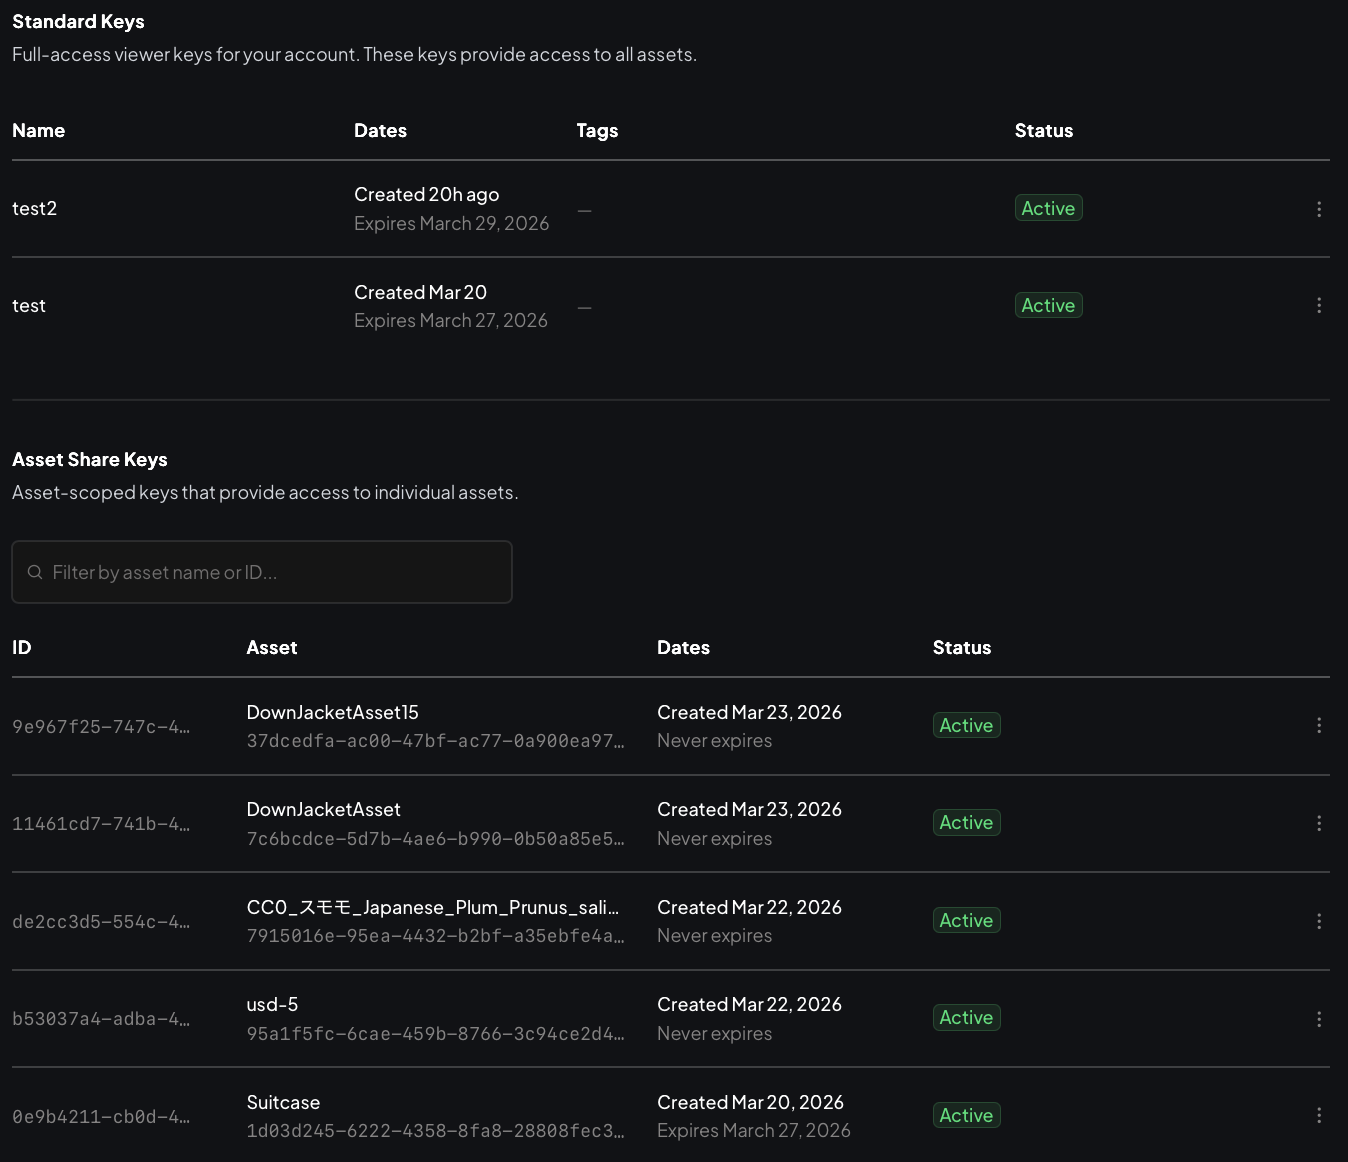Expand the truncated asset ID for usd-5
This screenshot has width=1348, height=1162.
434,1033
